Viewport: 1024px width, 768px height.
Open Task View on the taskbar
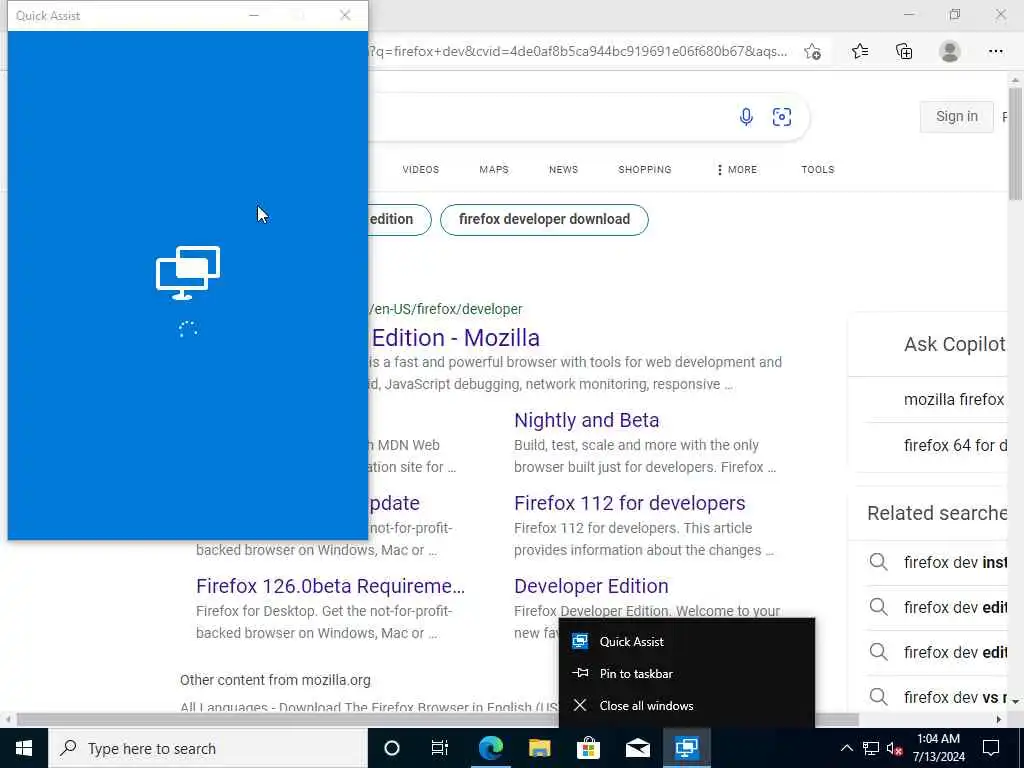tap(440, 748)
